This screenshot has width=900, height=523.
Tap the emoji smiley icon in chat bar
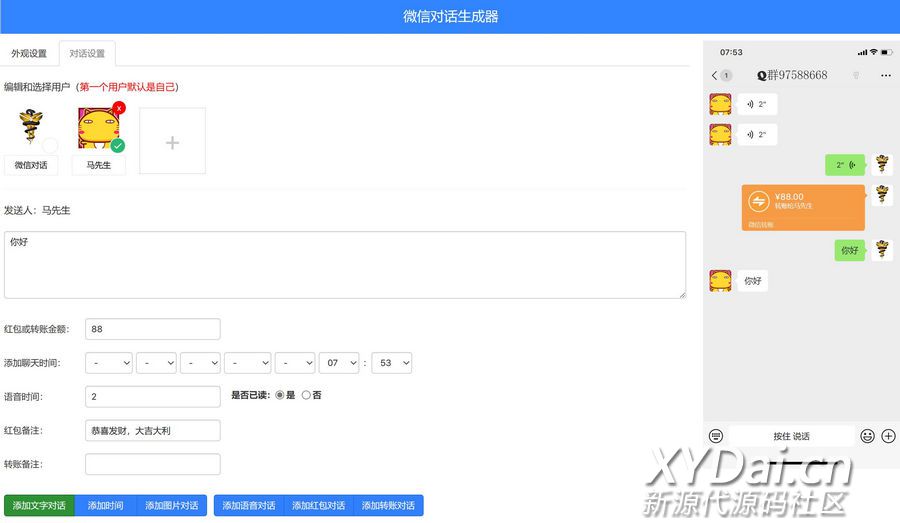(x=867, y=436)
